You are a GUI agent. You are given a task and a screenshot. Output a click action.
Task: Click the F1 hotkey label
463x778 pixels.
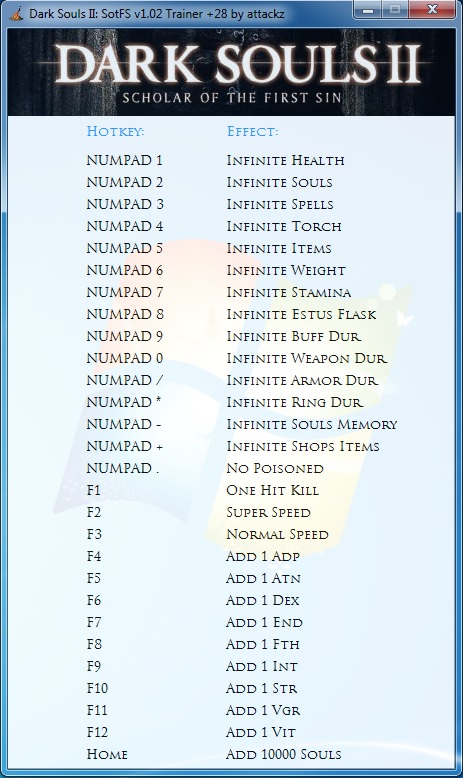(x=94, y=490)
